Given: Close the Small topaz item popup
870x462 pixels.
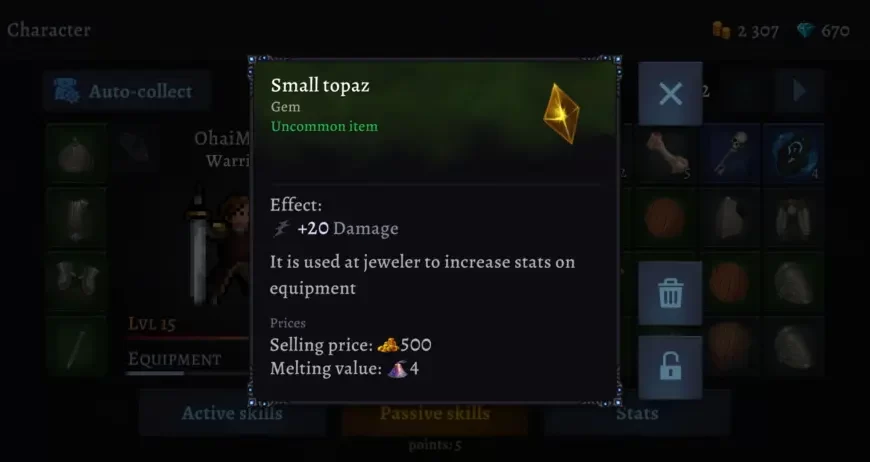Looking at the screenshot, I should [x=670, y=93].
